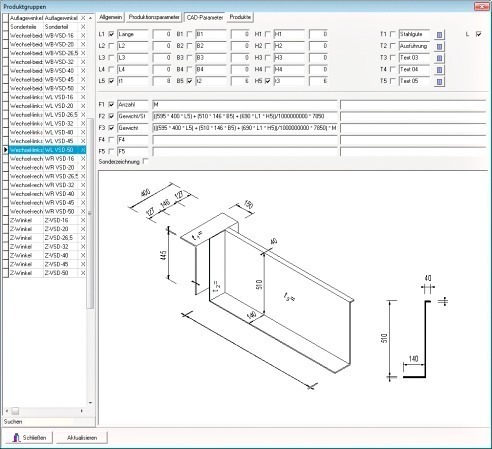Delete the Sonderteil row via its X icon
Screen dimensions: 492x449
coord(83,27)
